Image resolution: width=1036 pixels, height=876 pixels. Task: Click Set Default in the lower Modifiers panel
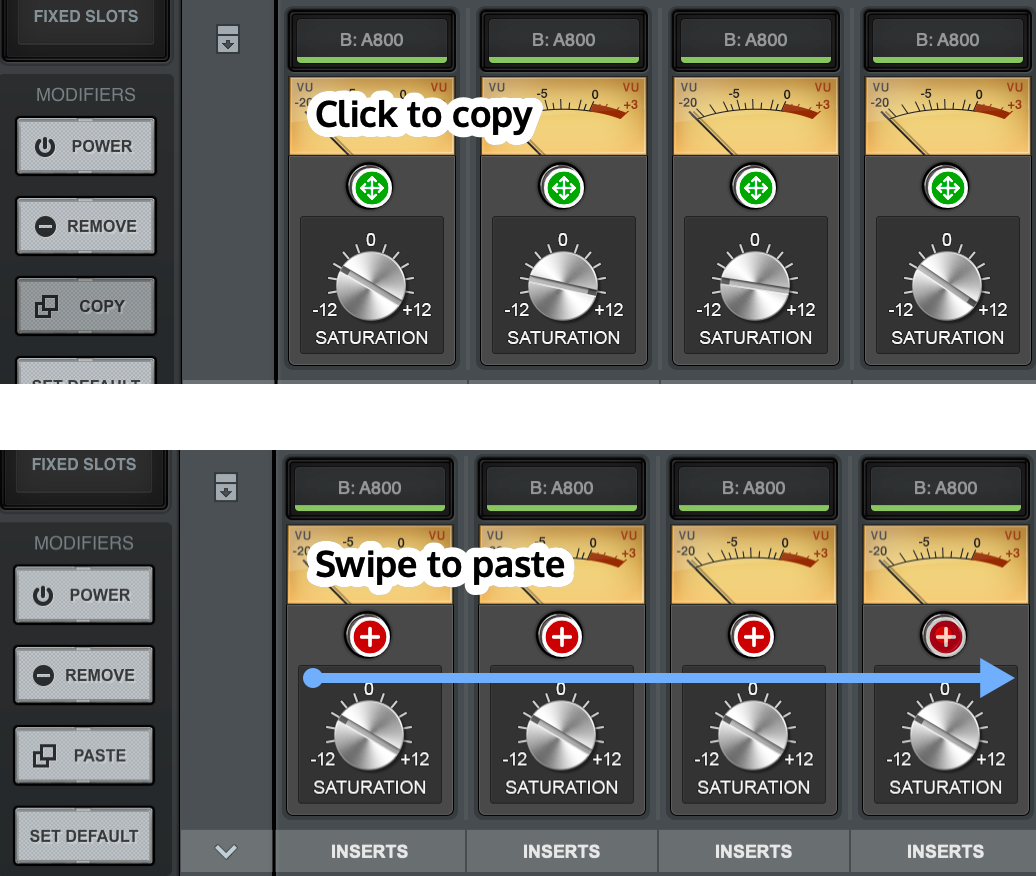(x=84, y=835)
